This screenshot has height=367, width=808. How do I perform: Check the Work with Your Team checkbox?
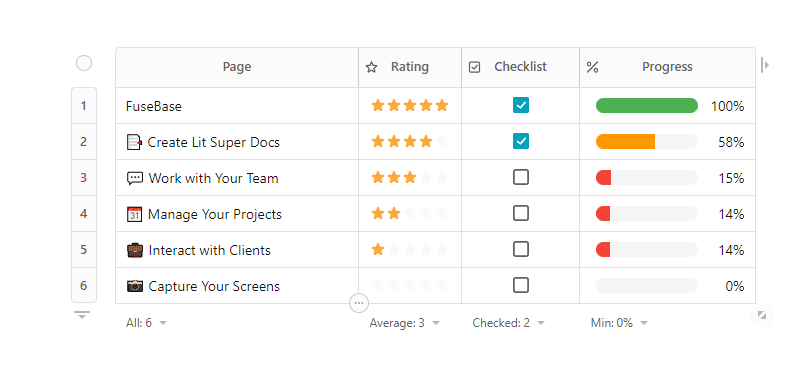tap(521, 177)
